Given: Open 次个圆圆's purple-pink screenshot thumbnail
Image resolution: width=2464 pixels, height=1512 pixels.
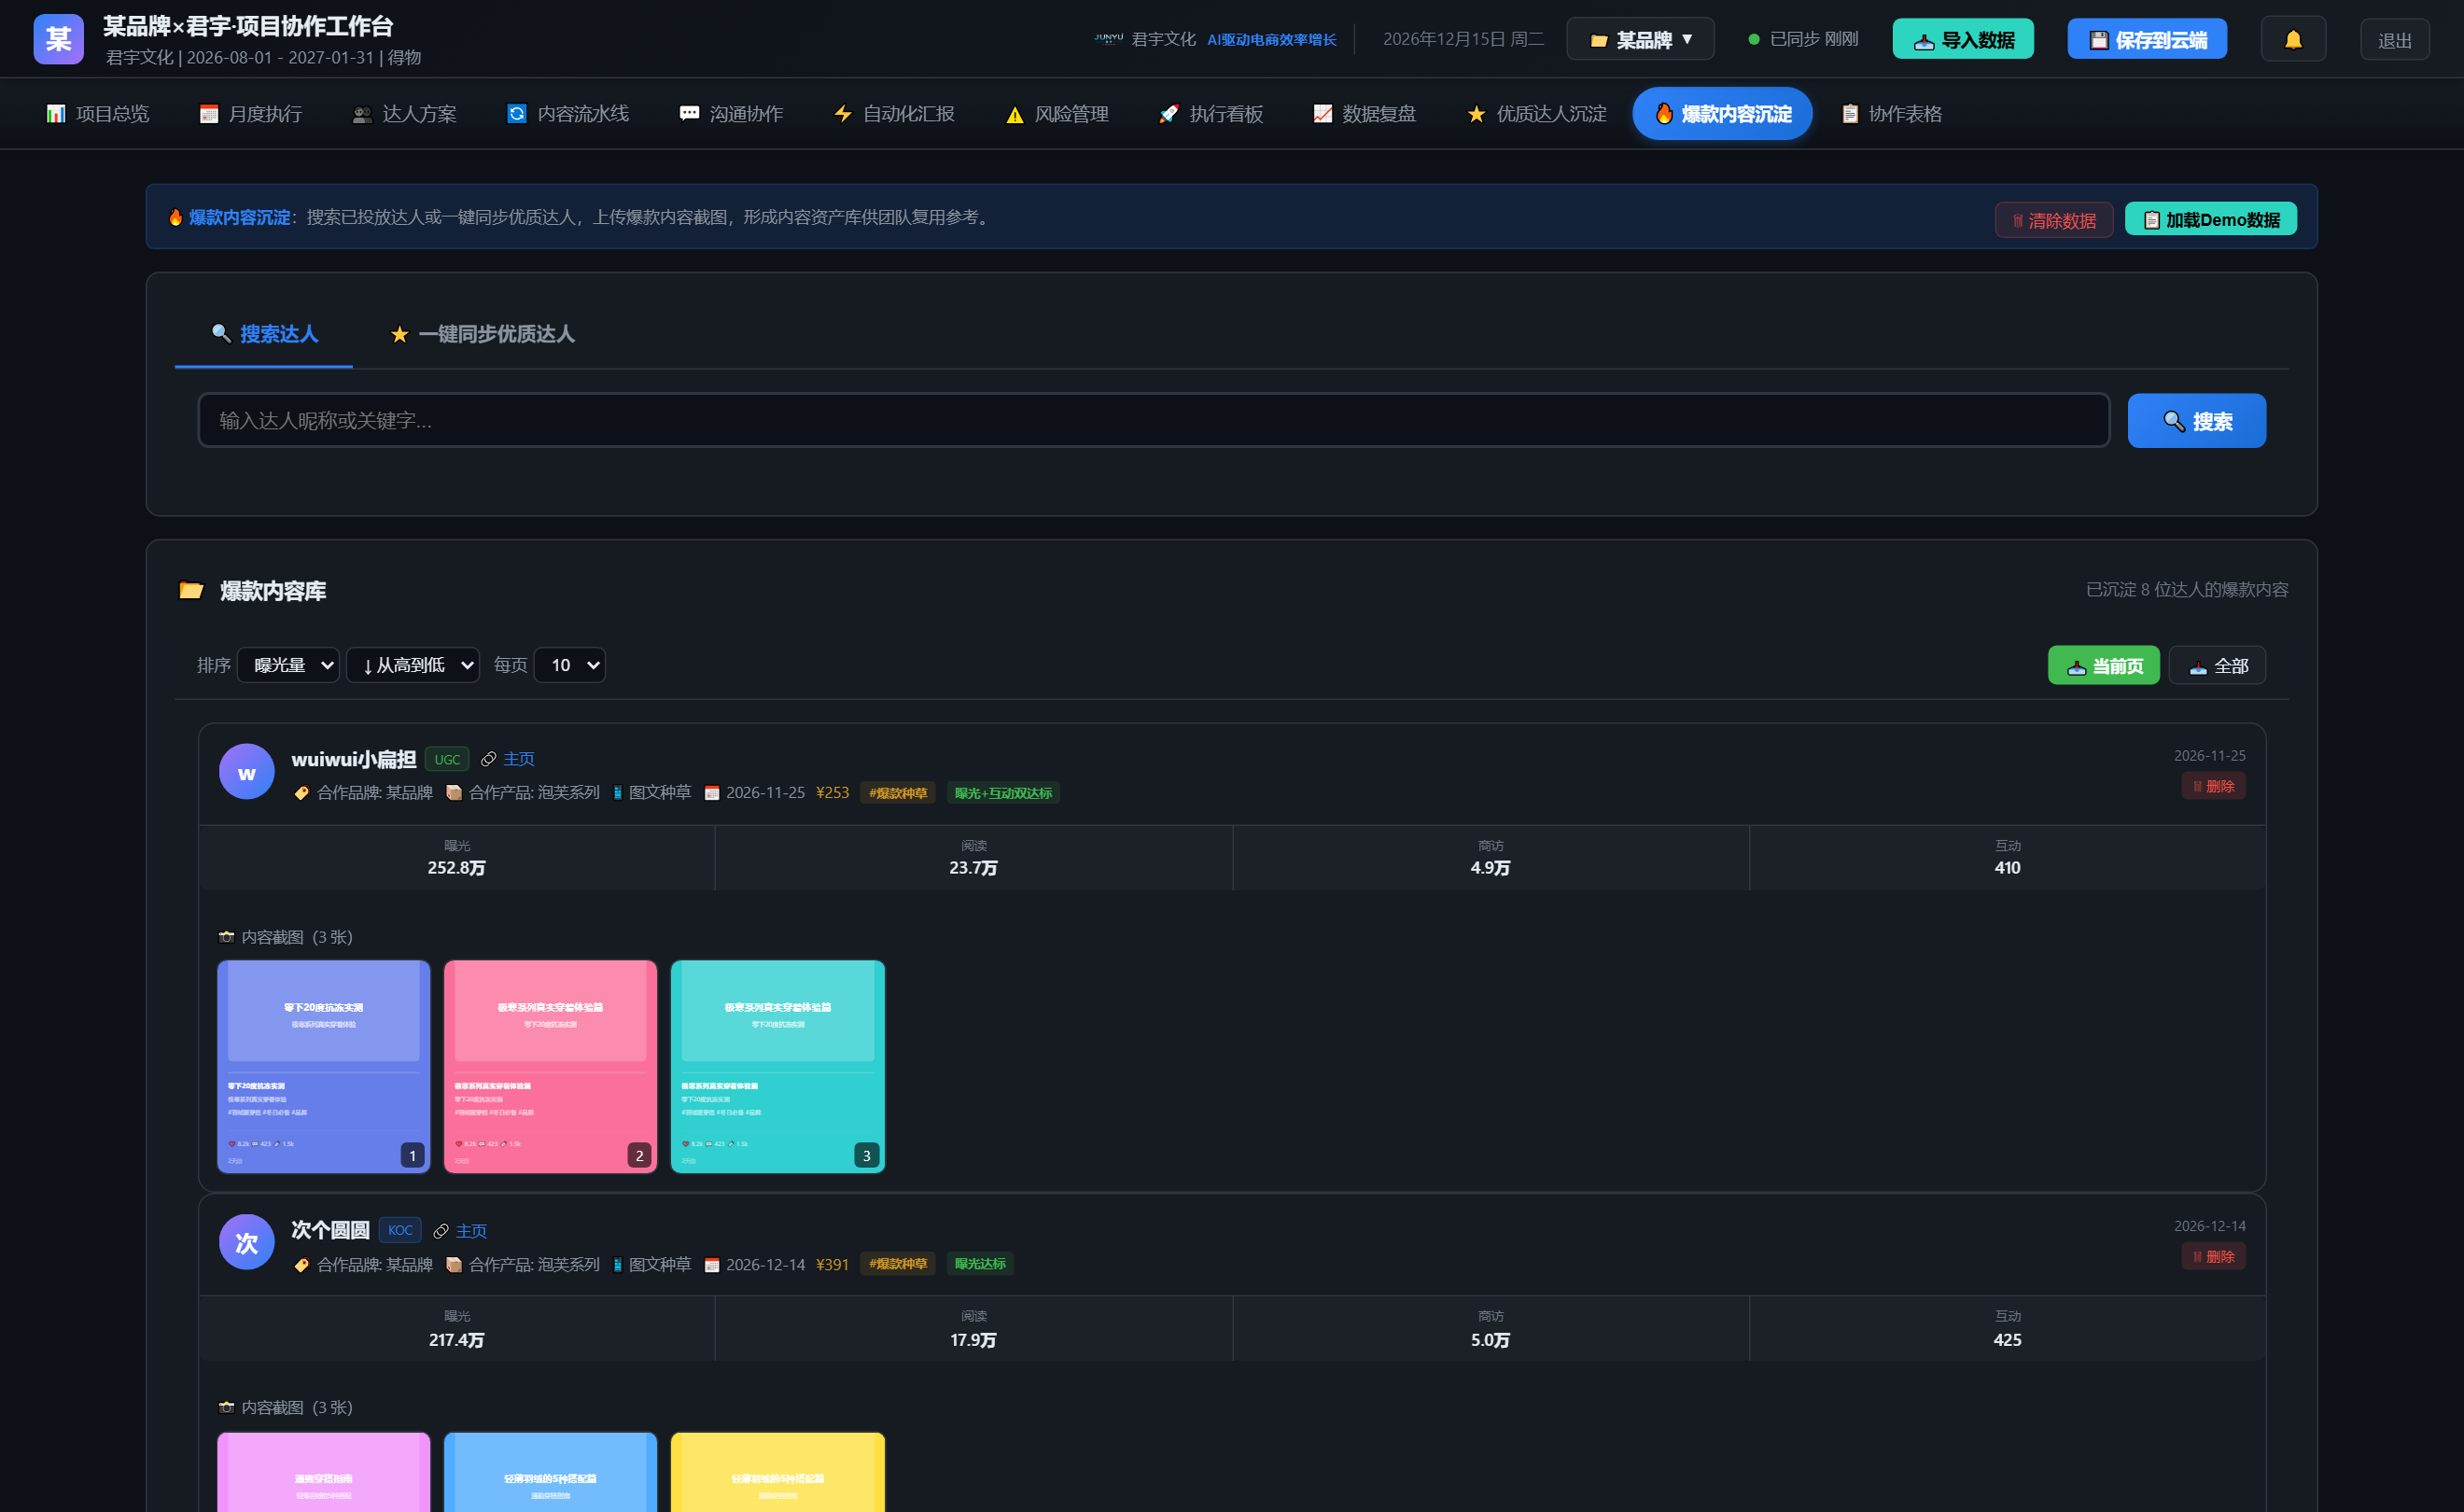Looking at the screenshot, I should tap(324, 1472).
